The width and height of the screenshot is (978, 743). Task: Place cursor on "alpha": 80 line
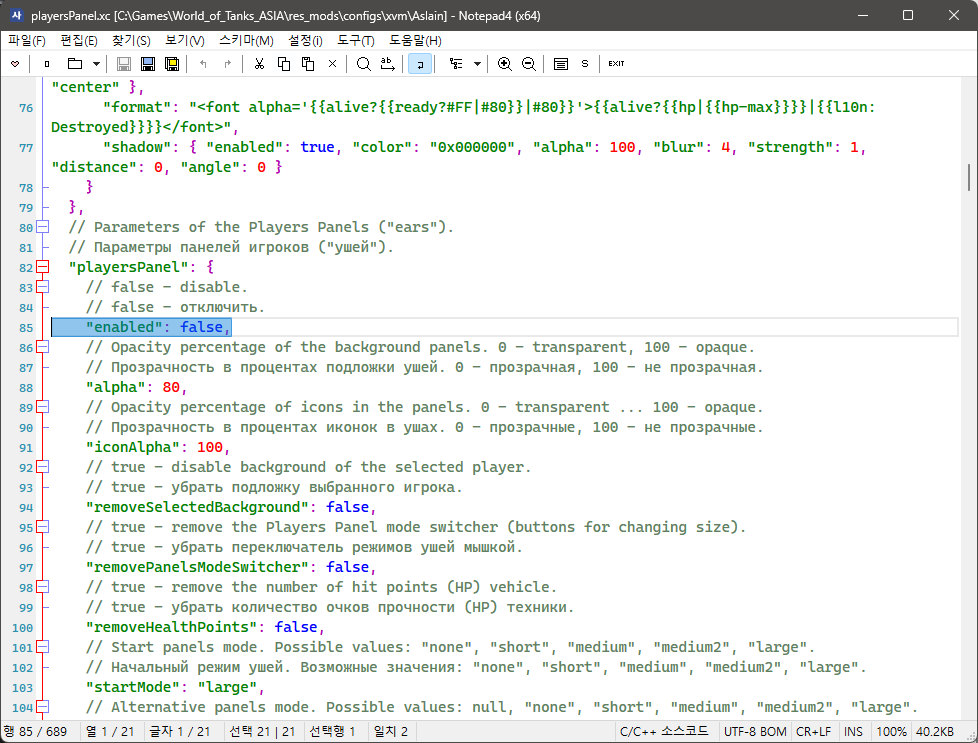[137, 387]
